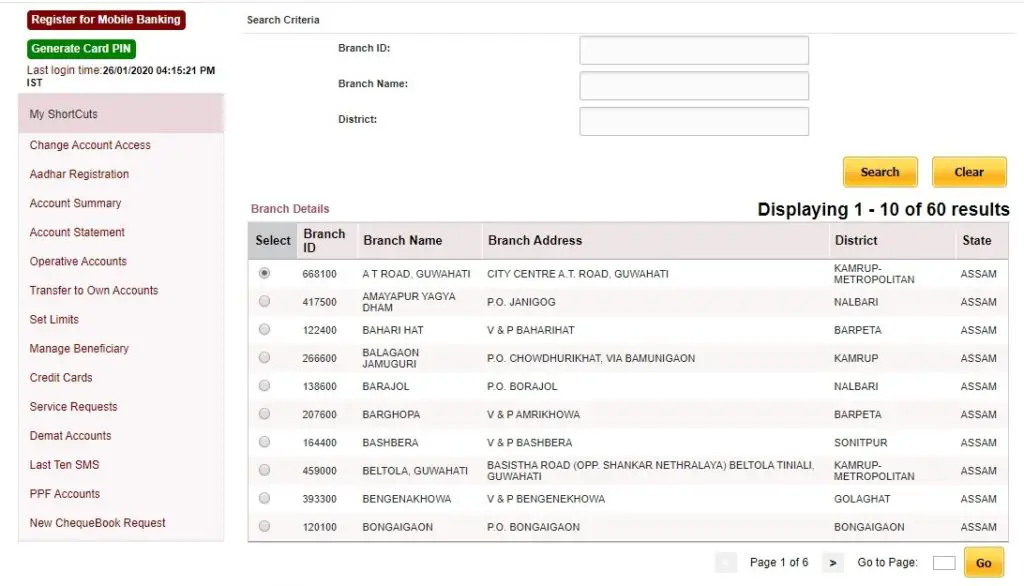
Task: Open PPF Accounts section
Action: (65, 494)
